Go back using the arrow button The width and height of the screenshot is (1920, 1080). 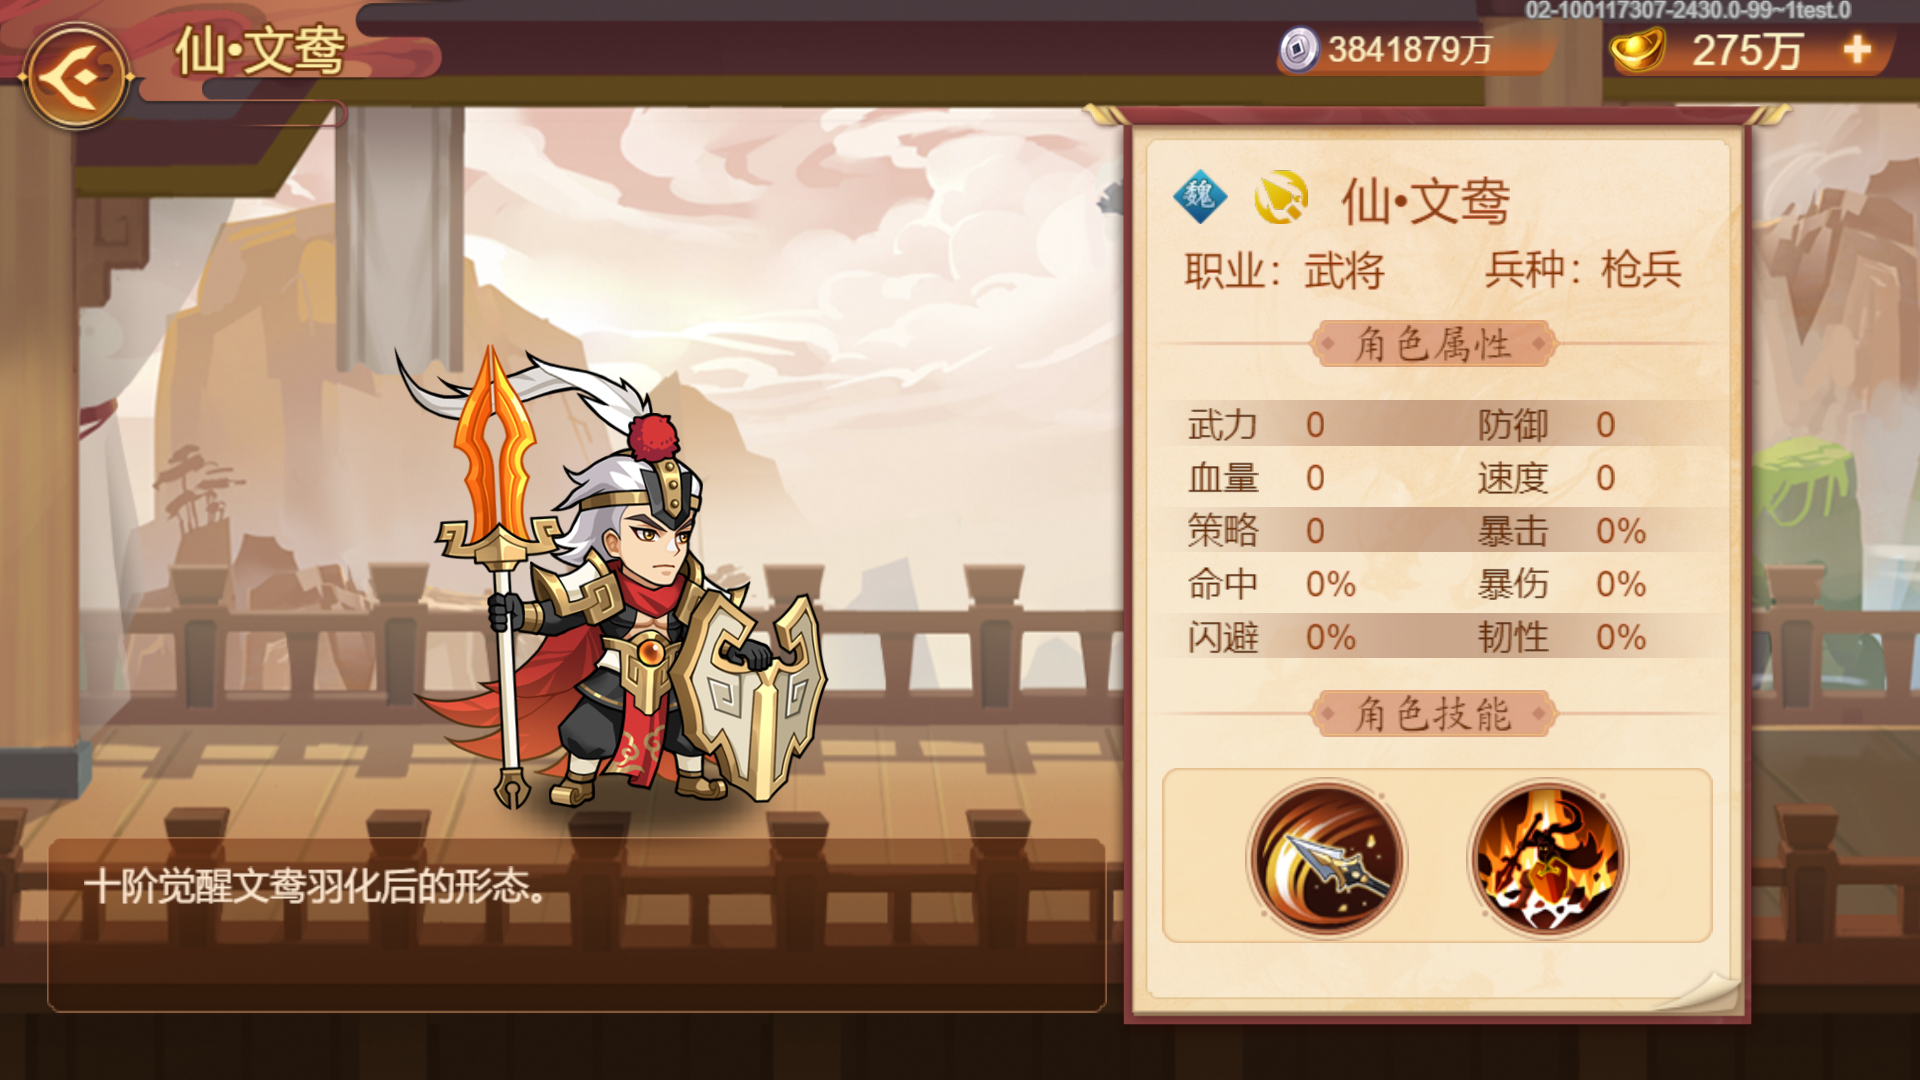[76, 76]
